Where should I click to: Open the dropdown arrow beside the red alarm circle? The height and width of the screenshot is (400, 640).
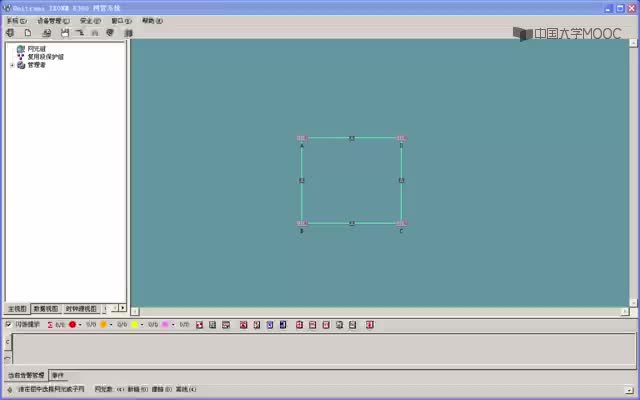point(80,325)
